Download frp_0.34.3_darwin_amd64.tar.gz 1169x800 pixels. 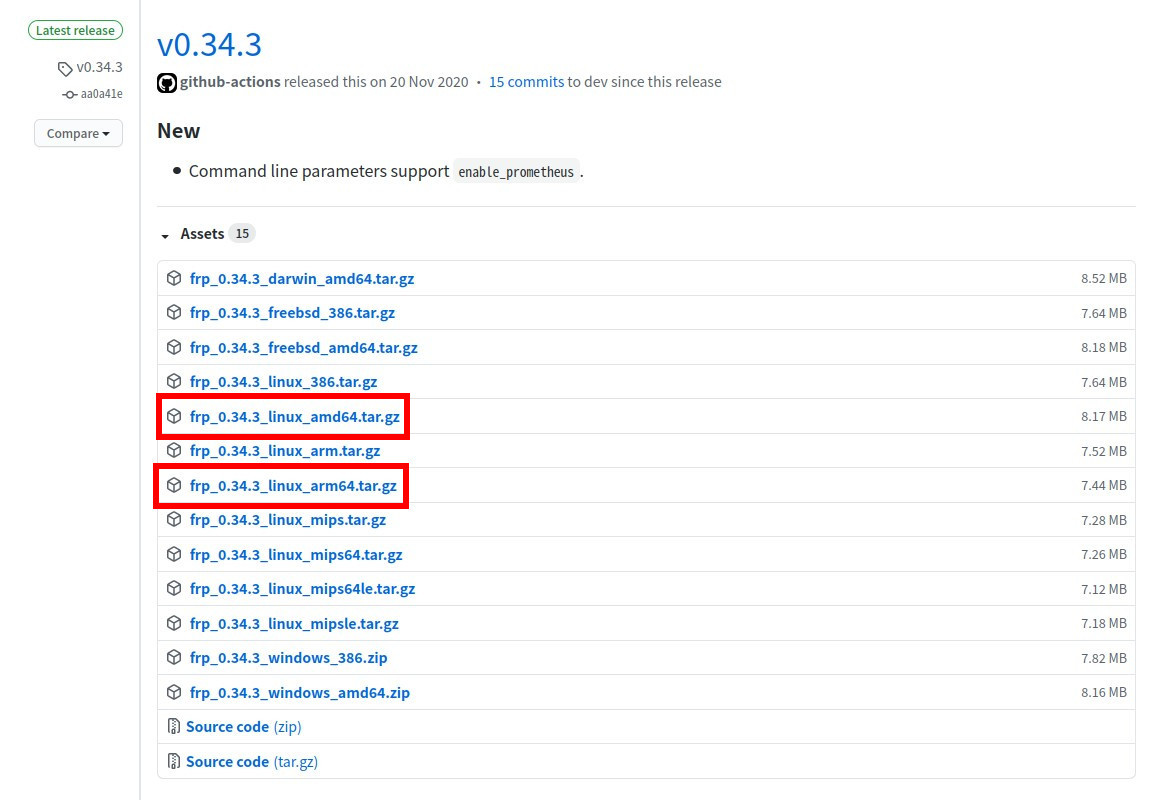pos(302,278)
